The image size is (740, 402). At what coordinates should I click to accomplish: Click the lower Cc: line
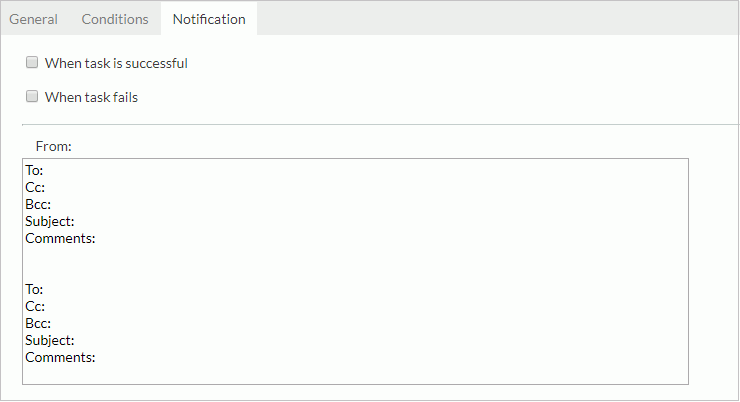tap(35, 306)
